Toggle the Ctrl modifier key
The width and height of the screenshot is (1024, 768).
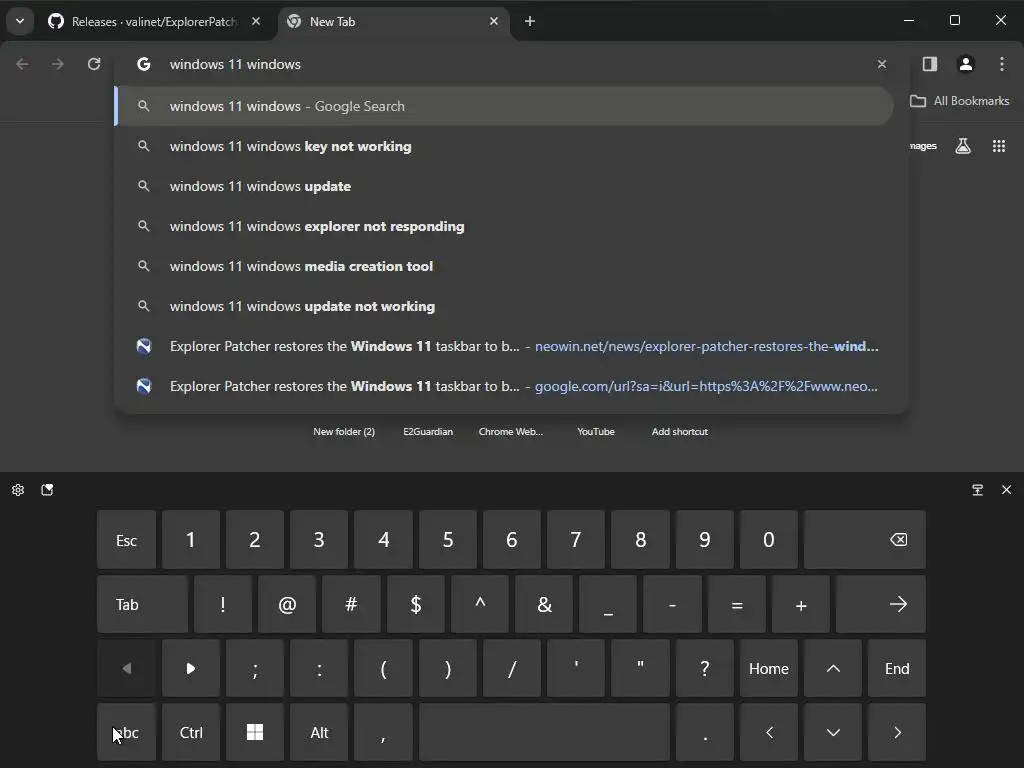coord(191,732)
